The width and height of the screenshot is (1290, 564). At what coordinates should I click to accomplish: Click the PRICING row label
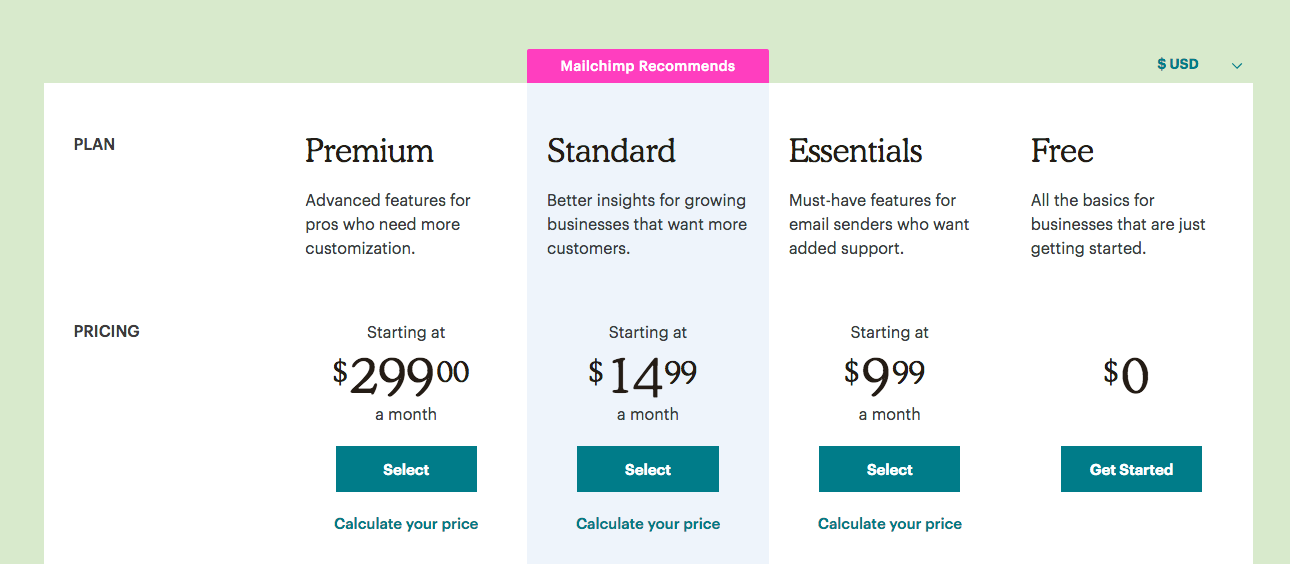coord(106,331)
